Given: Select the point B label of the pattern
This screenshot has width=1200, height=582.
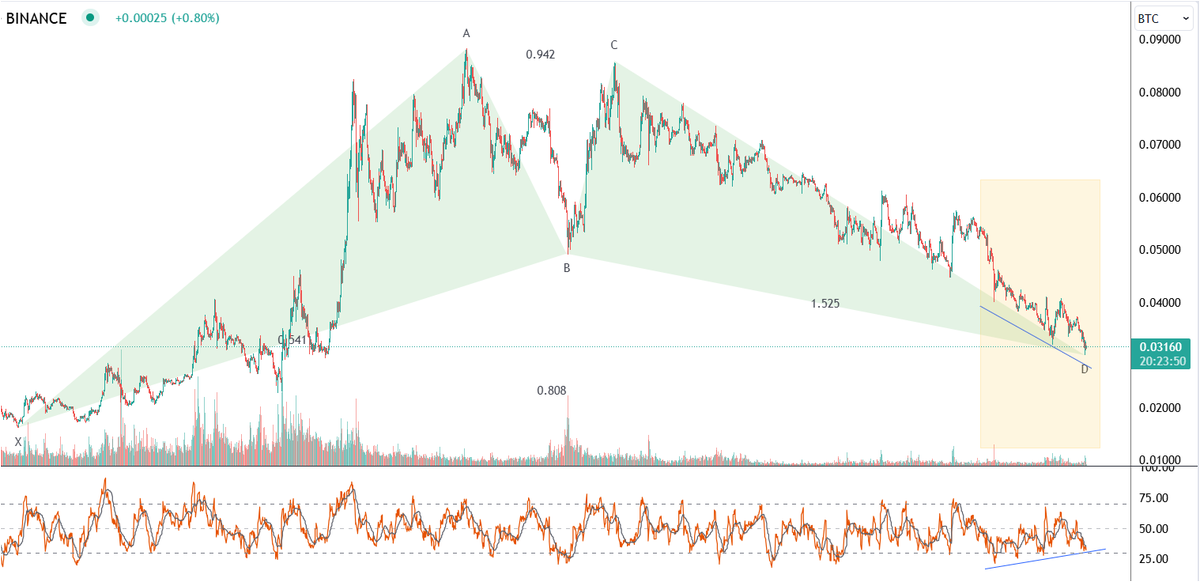Looking at the screenshot, I should [566, 268].
